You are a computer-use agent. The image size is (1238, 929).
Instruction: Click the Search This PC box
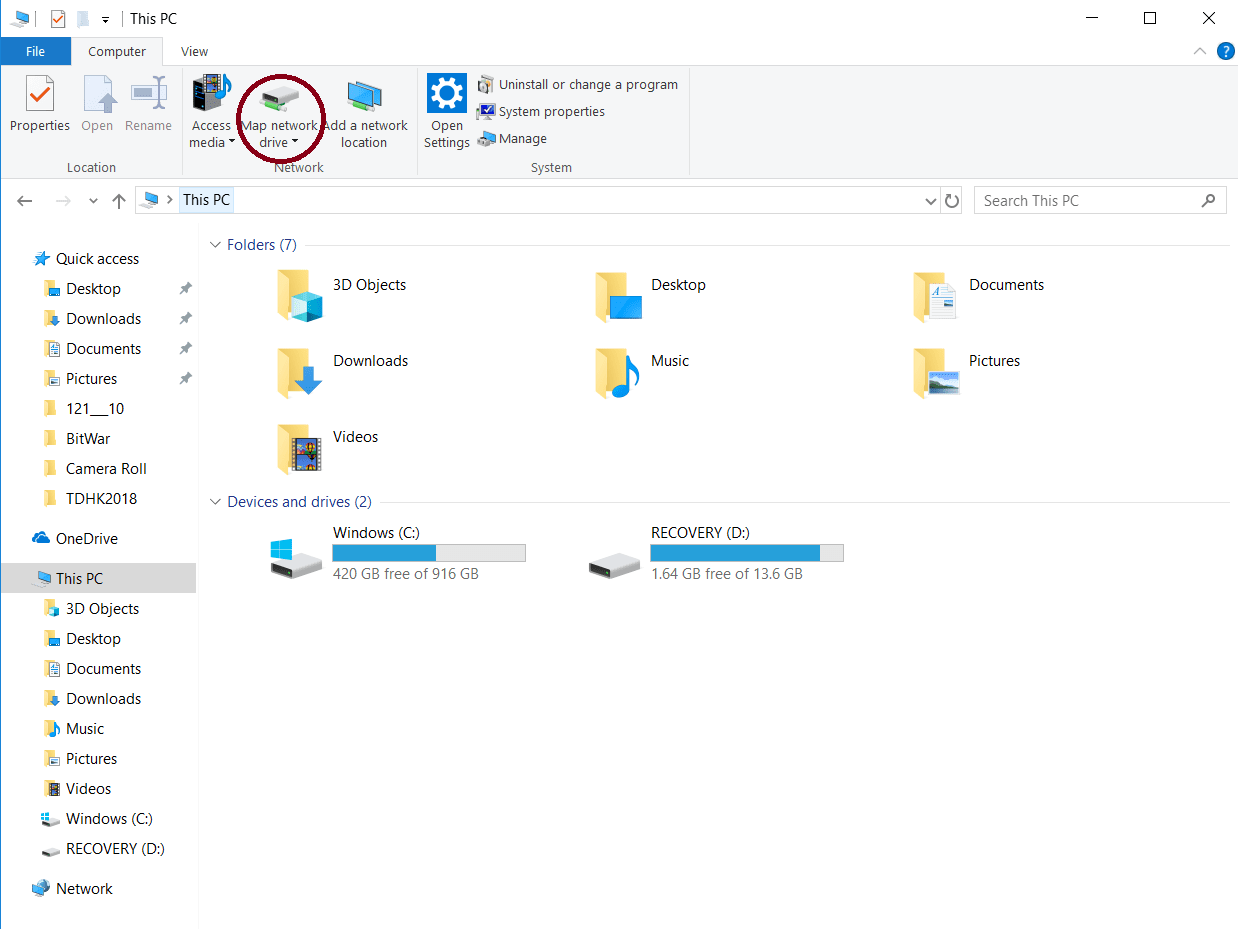point(1100,201)
